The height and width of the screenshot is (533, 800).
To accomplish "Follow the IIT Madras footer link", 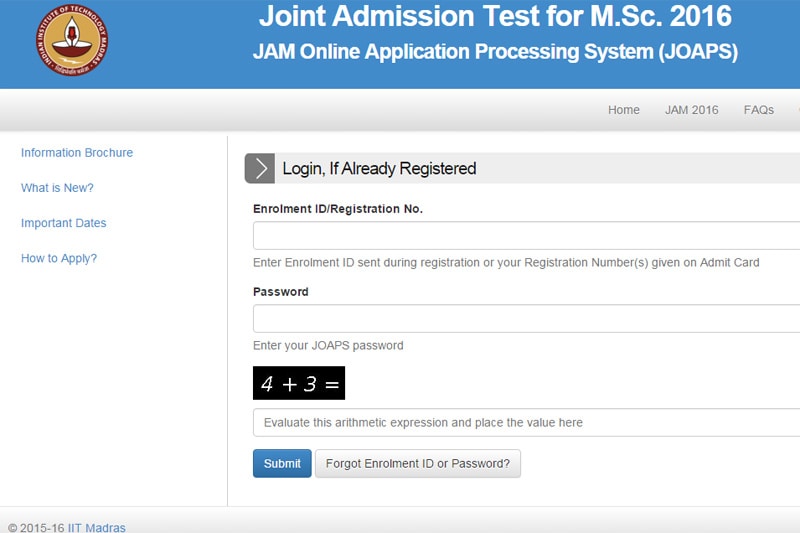I will point(96,527).
